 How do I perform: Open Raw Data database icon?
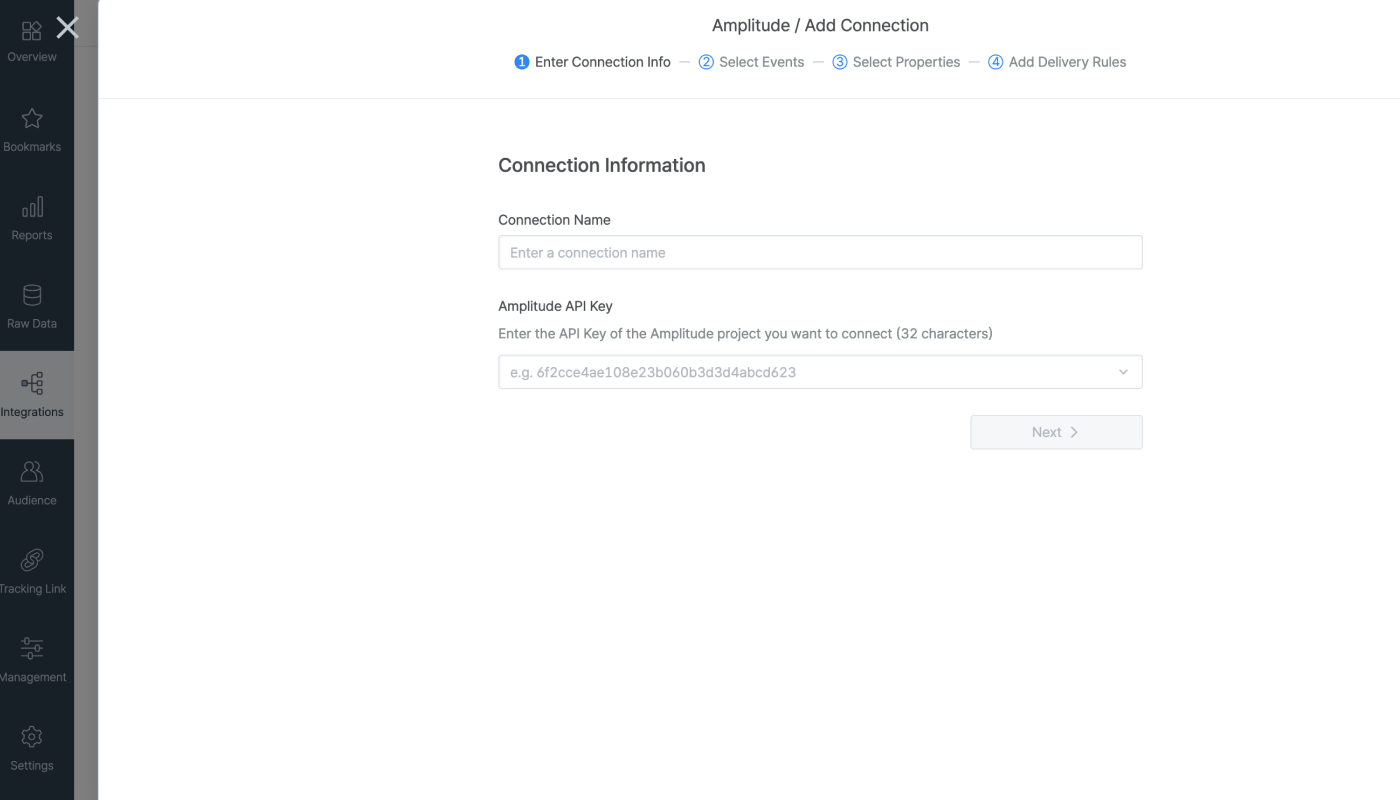point(32,295)
